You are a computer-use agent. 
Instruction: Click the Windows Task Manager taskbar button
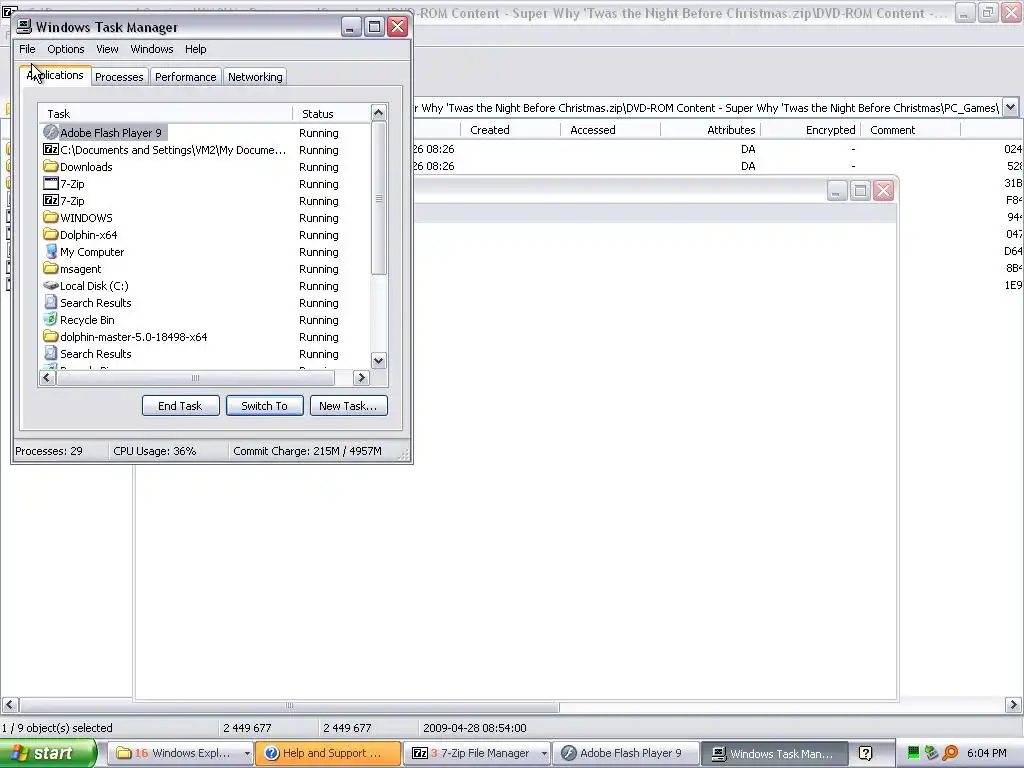[775, 754]
